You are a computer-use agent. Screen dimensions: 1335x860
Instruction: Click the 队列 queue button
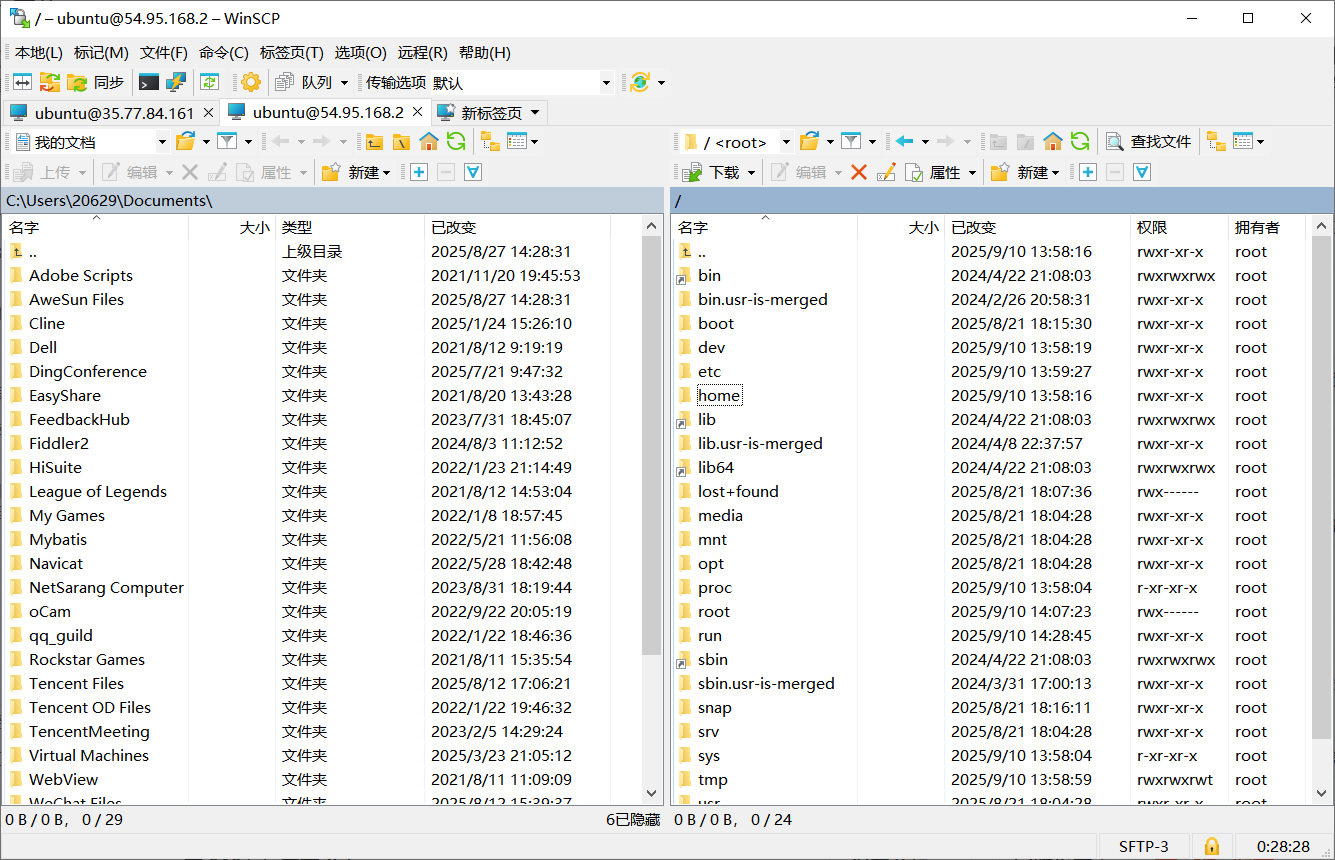pyautogui.click(x=305, y=82)
